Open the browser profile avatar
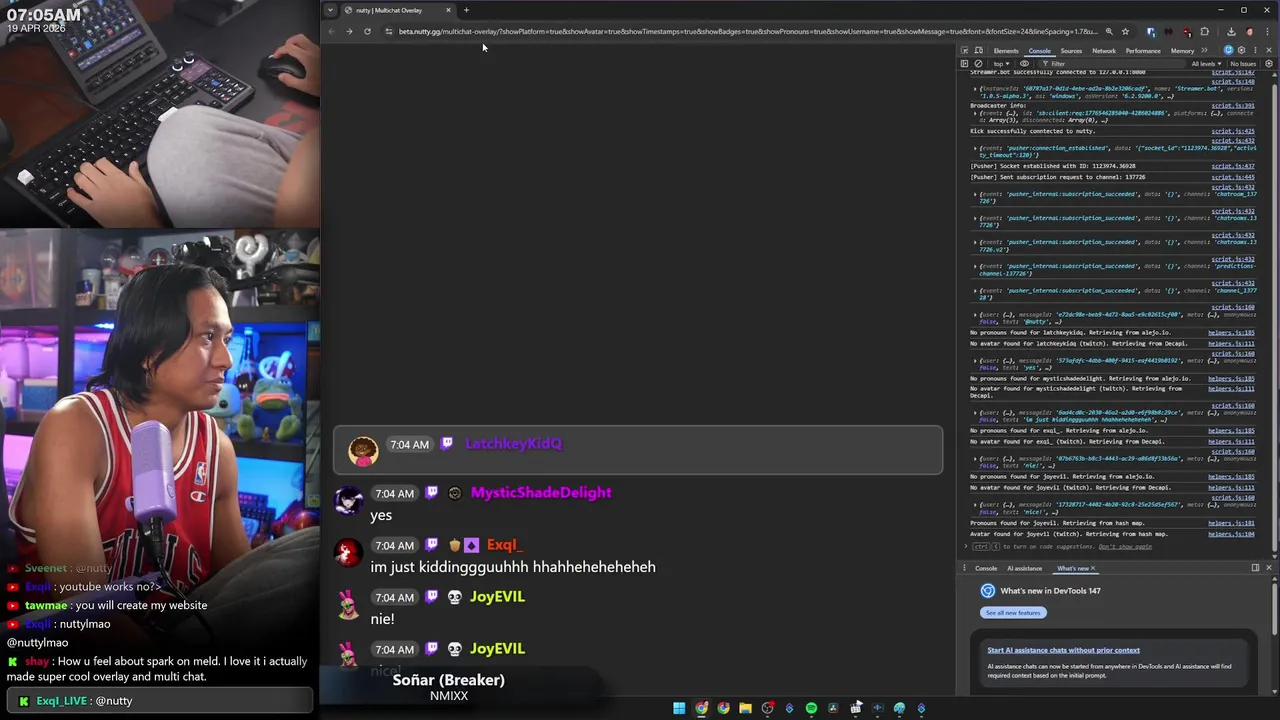 coord(1250,31)
